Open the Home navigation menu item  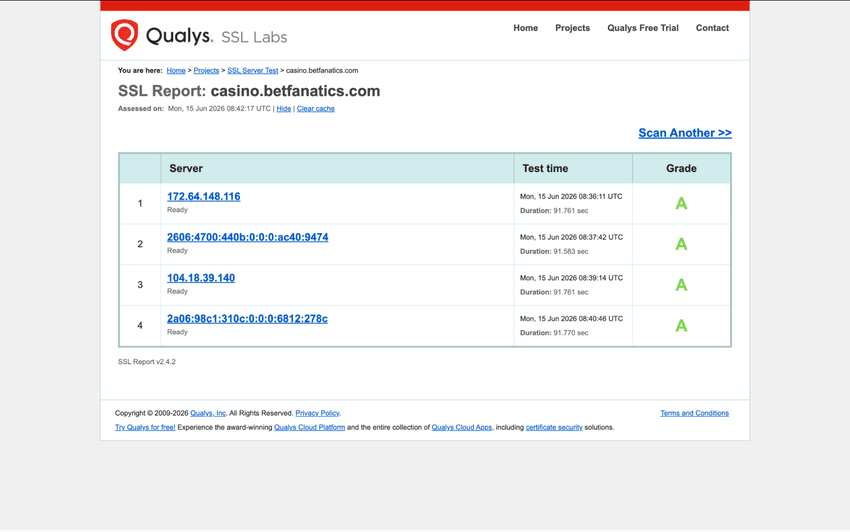tap(525, 28)
